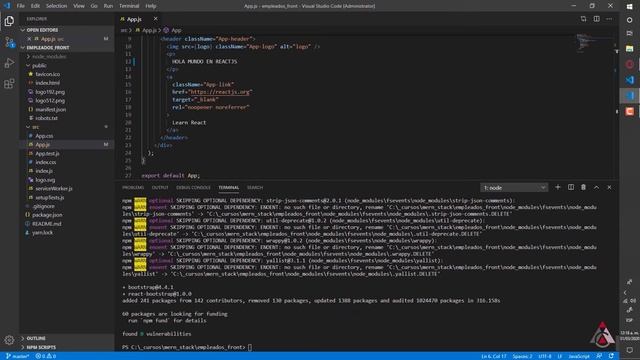Open notifications bell in status bar

coord(611,356)
